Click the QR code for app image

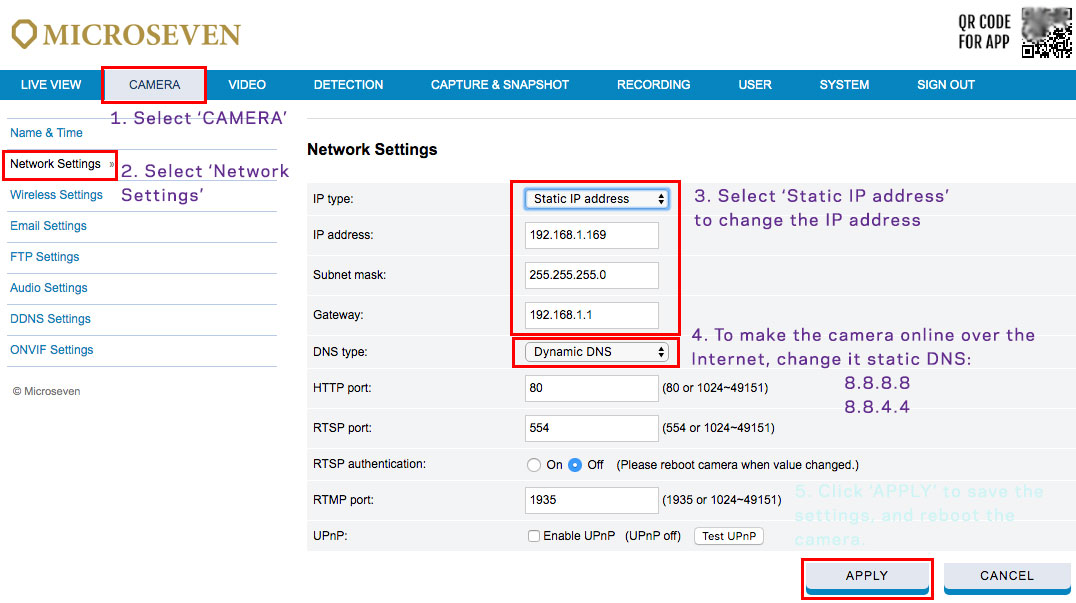(1046, 33)
